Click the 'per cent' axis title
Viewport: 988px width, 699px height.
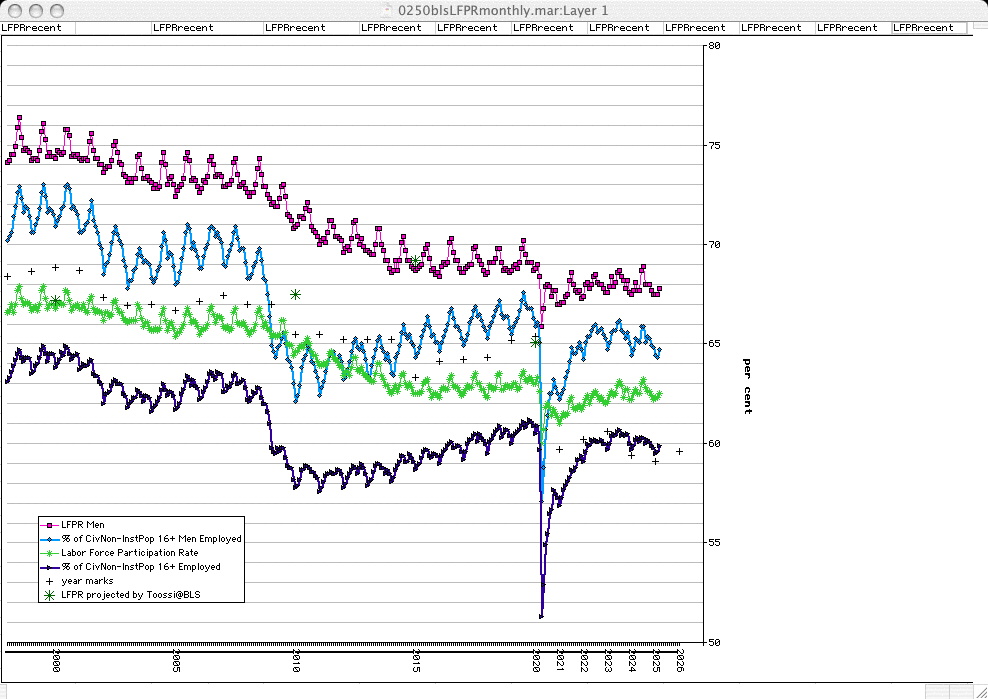pyautogui.click(x=747, y=386)
